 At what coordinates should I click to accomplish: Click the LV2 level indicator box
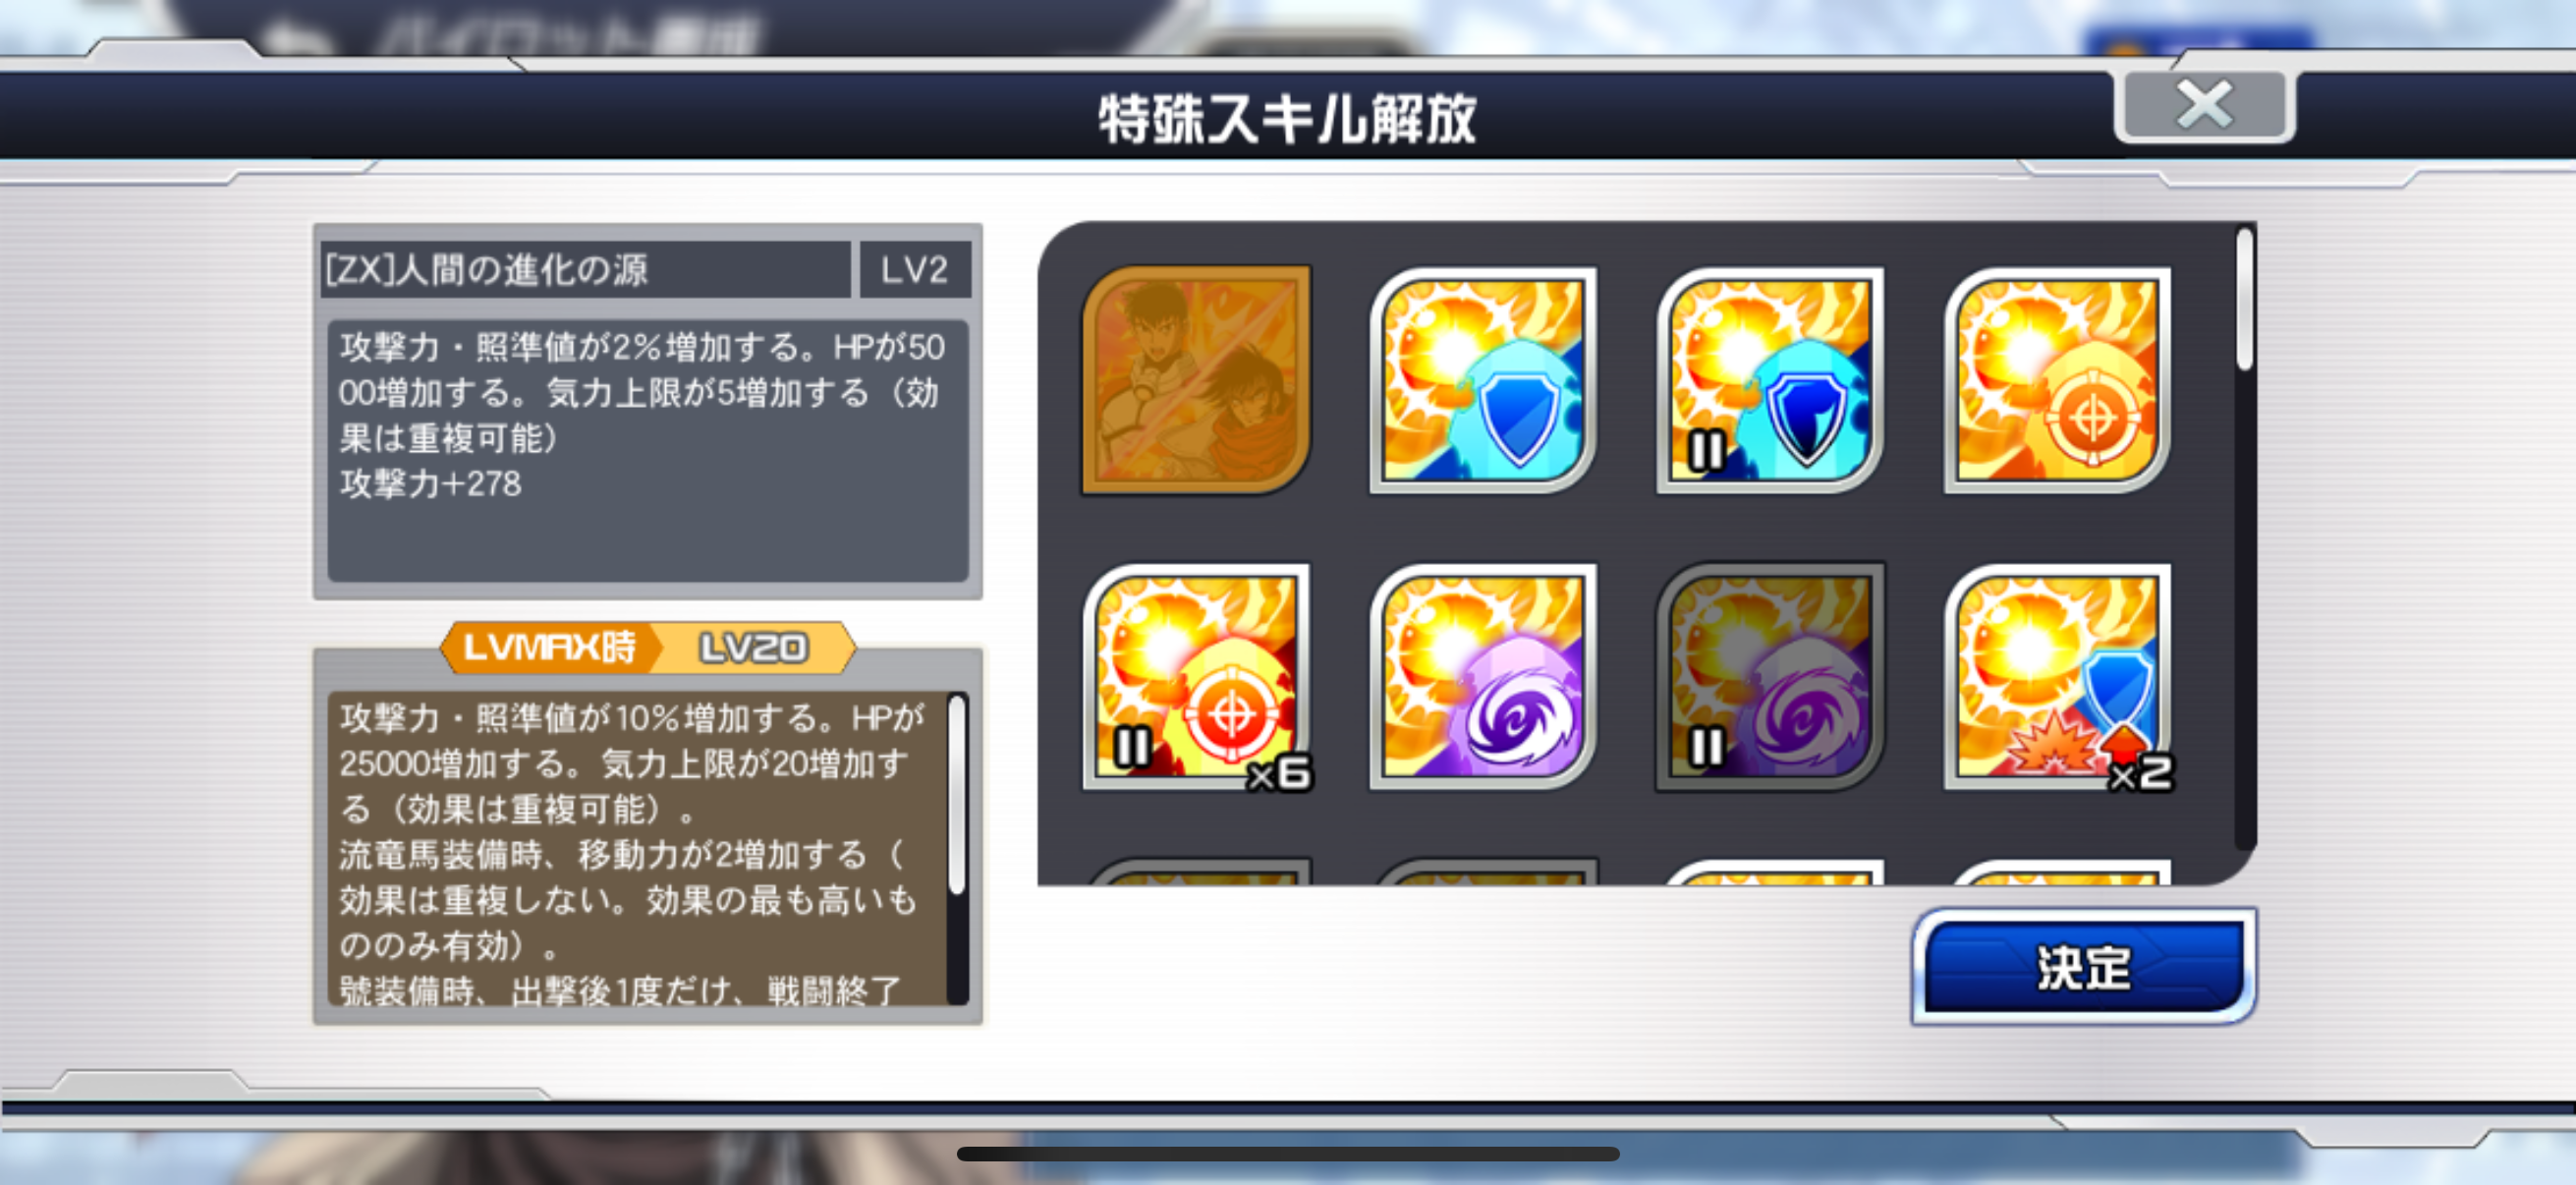(915, 269)
